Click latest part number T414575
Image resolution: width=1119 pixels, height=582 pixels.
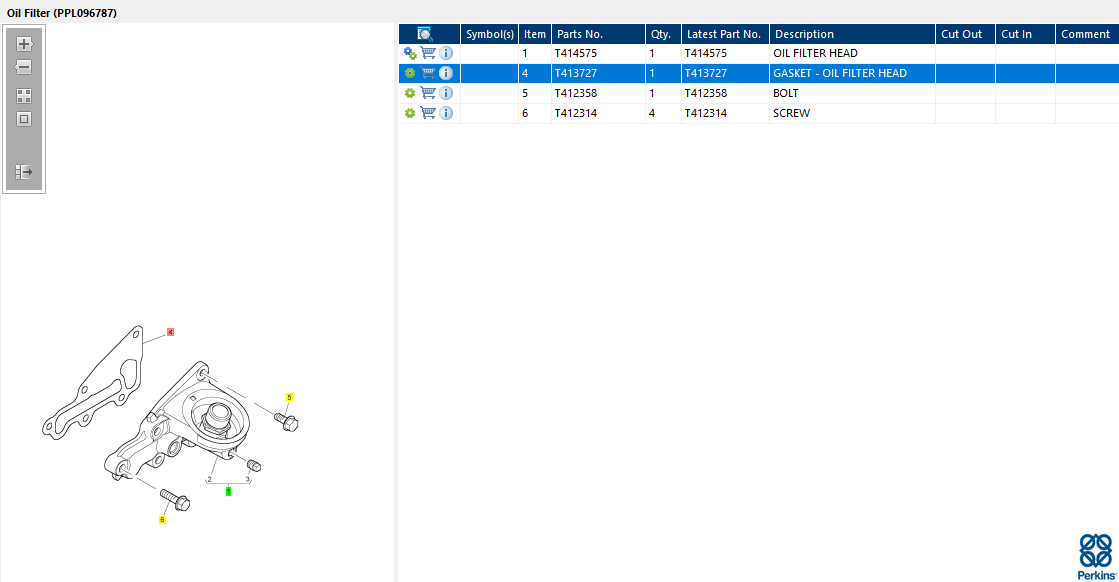click(706, 53)
